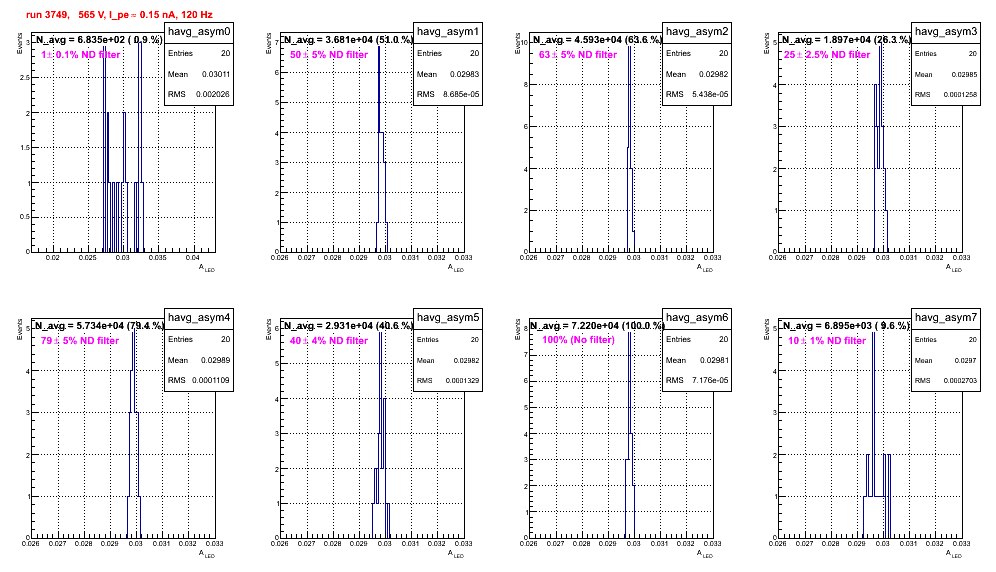Select the RMS value 0.0002703
Viewport: 996px width, 572px height.
[x=960, y=381]
